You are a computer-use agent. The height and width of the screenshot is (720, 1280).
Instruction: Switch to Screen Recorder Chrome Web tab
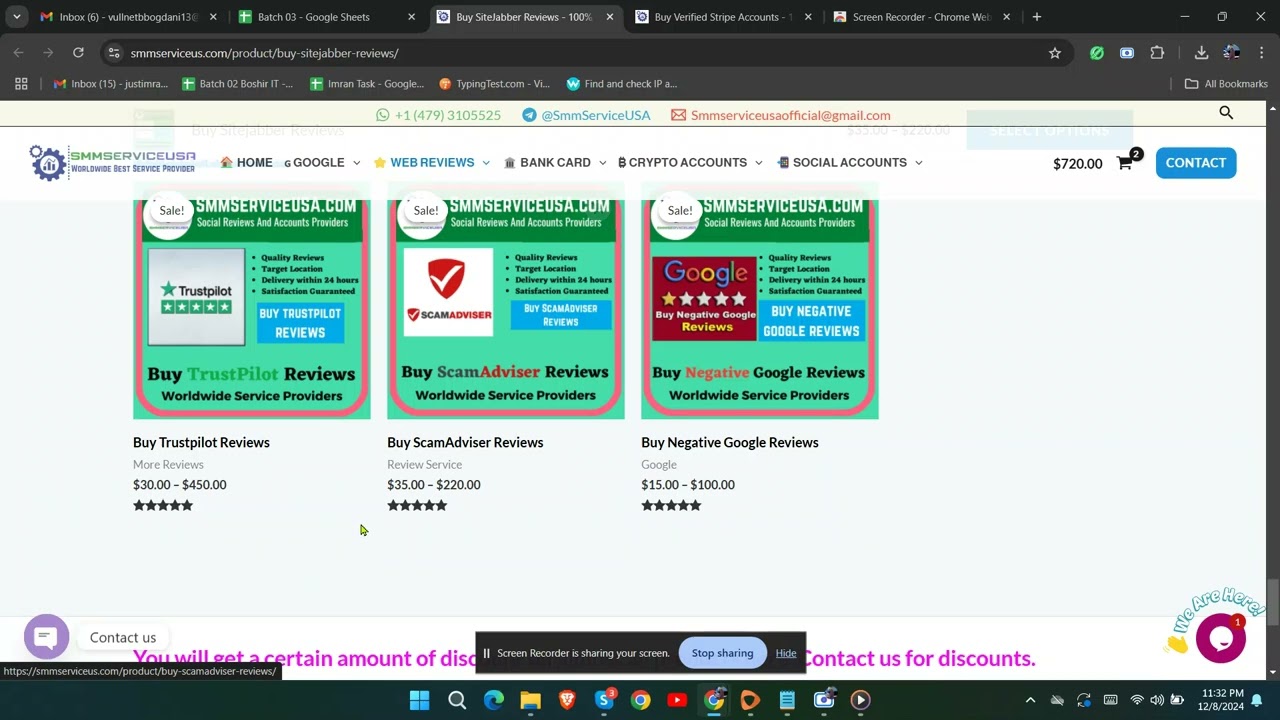(921, 17)
